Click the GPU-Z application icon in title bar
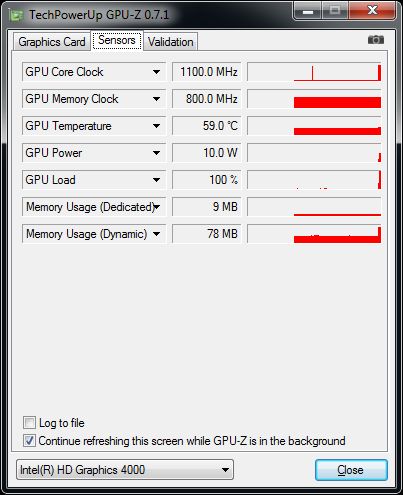This screenshot has width=403, height=495. coord(16,15)
